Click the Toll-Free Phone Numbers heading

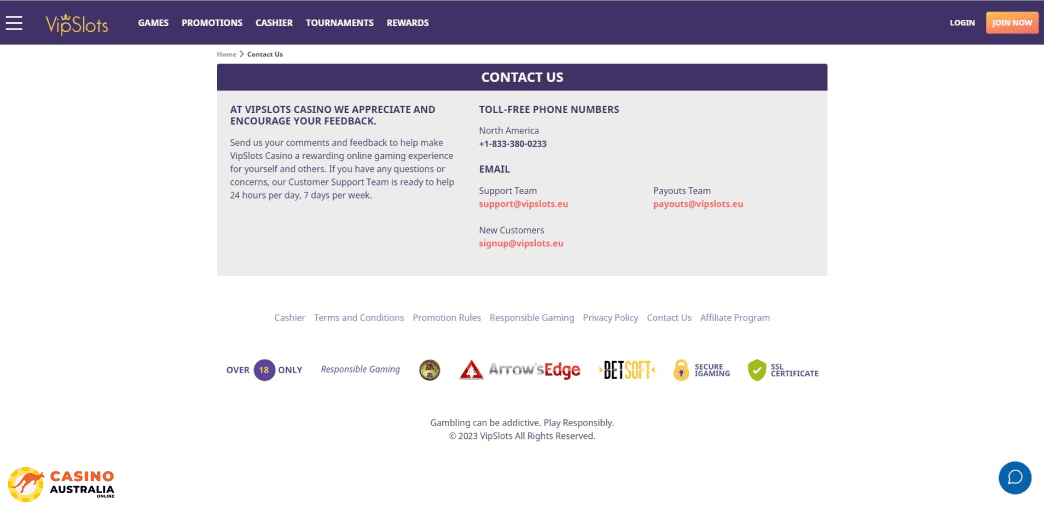click(x=549, y=109)
